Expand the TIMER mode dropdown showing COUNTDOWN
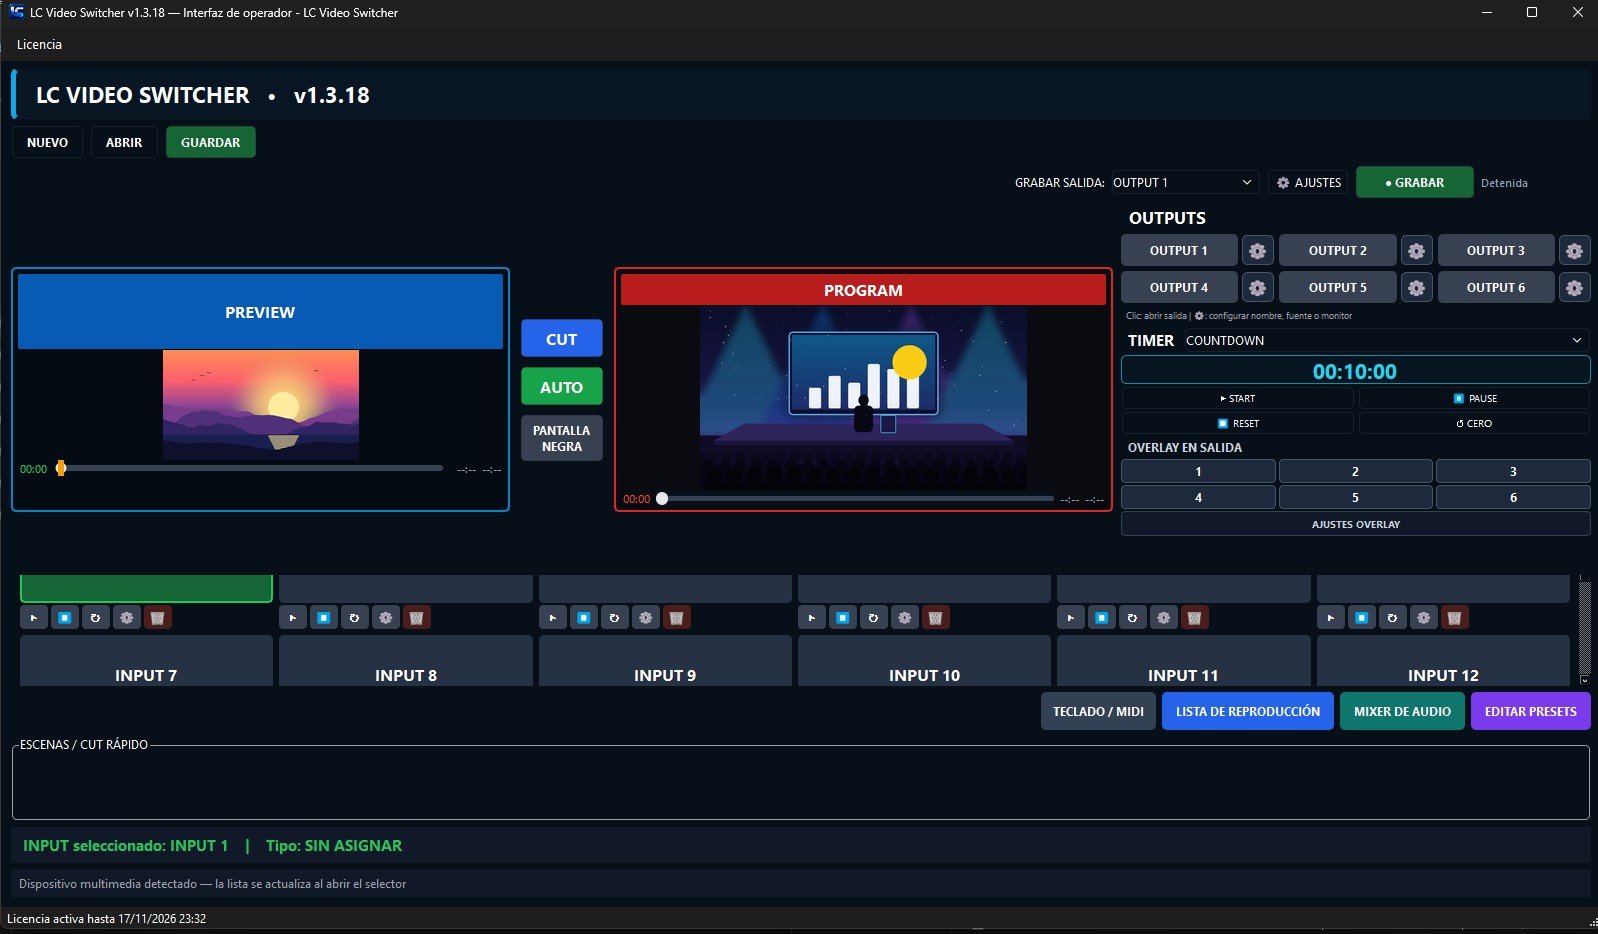This screenshot has height=934, width=1598. (x=1386, y=340)
